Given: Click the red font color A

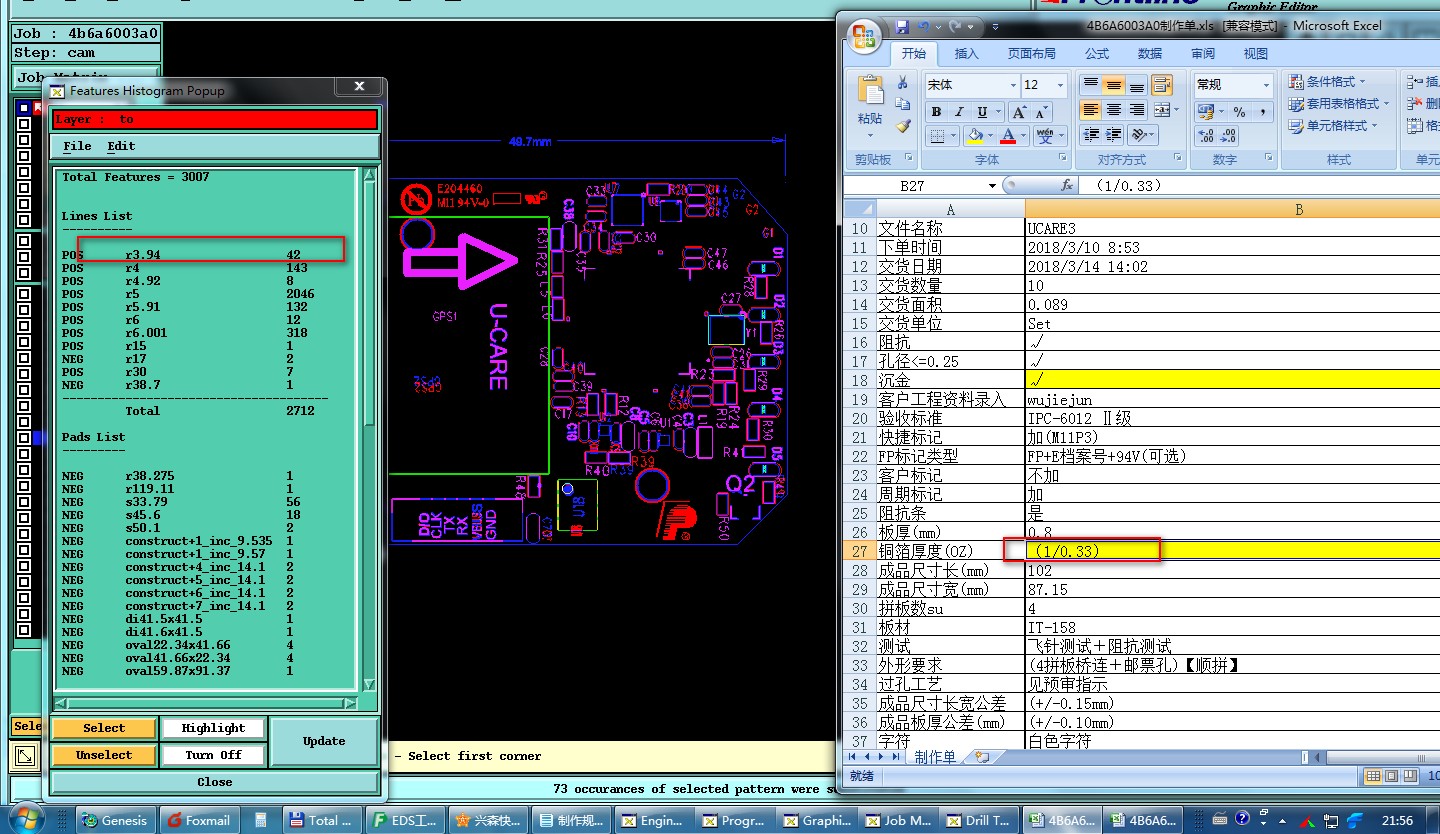Looking at the screenshot, I should coord(1008,135).
